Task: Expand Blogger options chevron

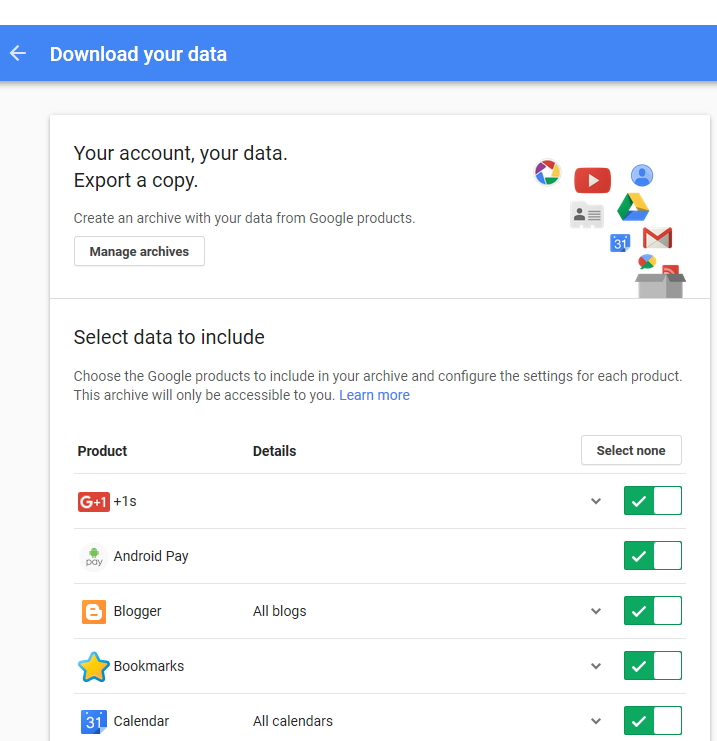Action: [x=596, y=611]
